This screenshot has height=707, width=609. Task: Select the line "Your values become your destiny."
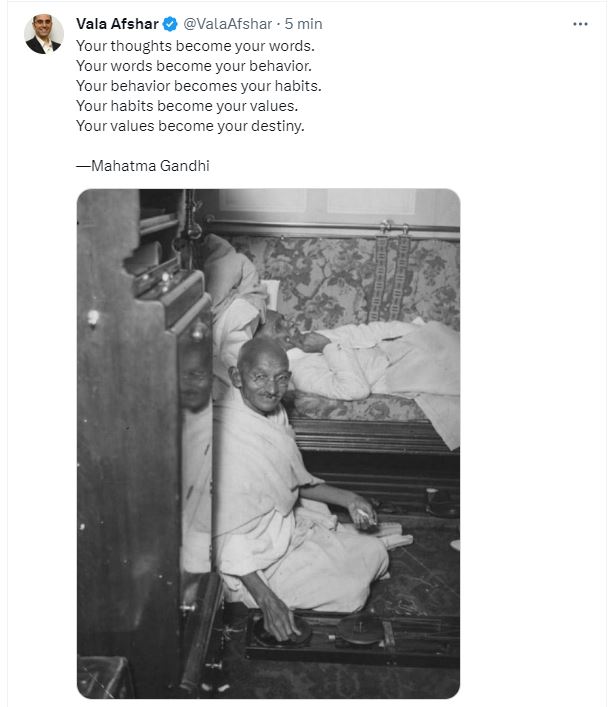click(x=190, y=126)
